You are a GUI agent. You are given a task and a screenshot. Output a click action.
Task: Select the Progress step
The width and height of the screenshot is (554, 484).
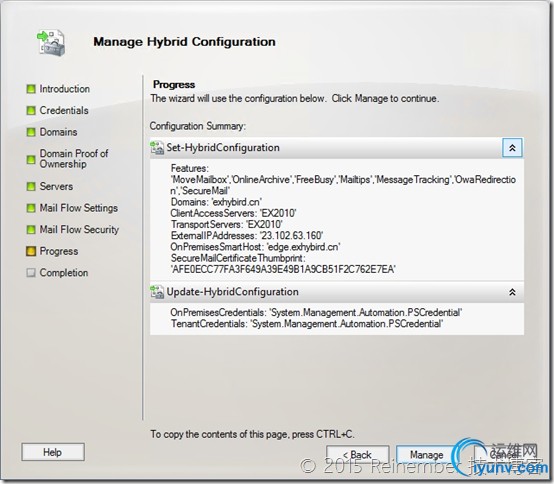click(59, 252)
